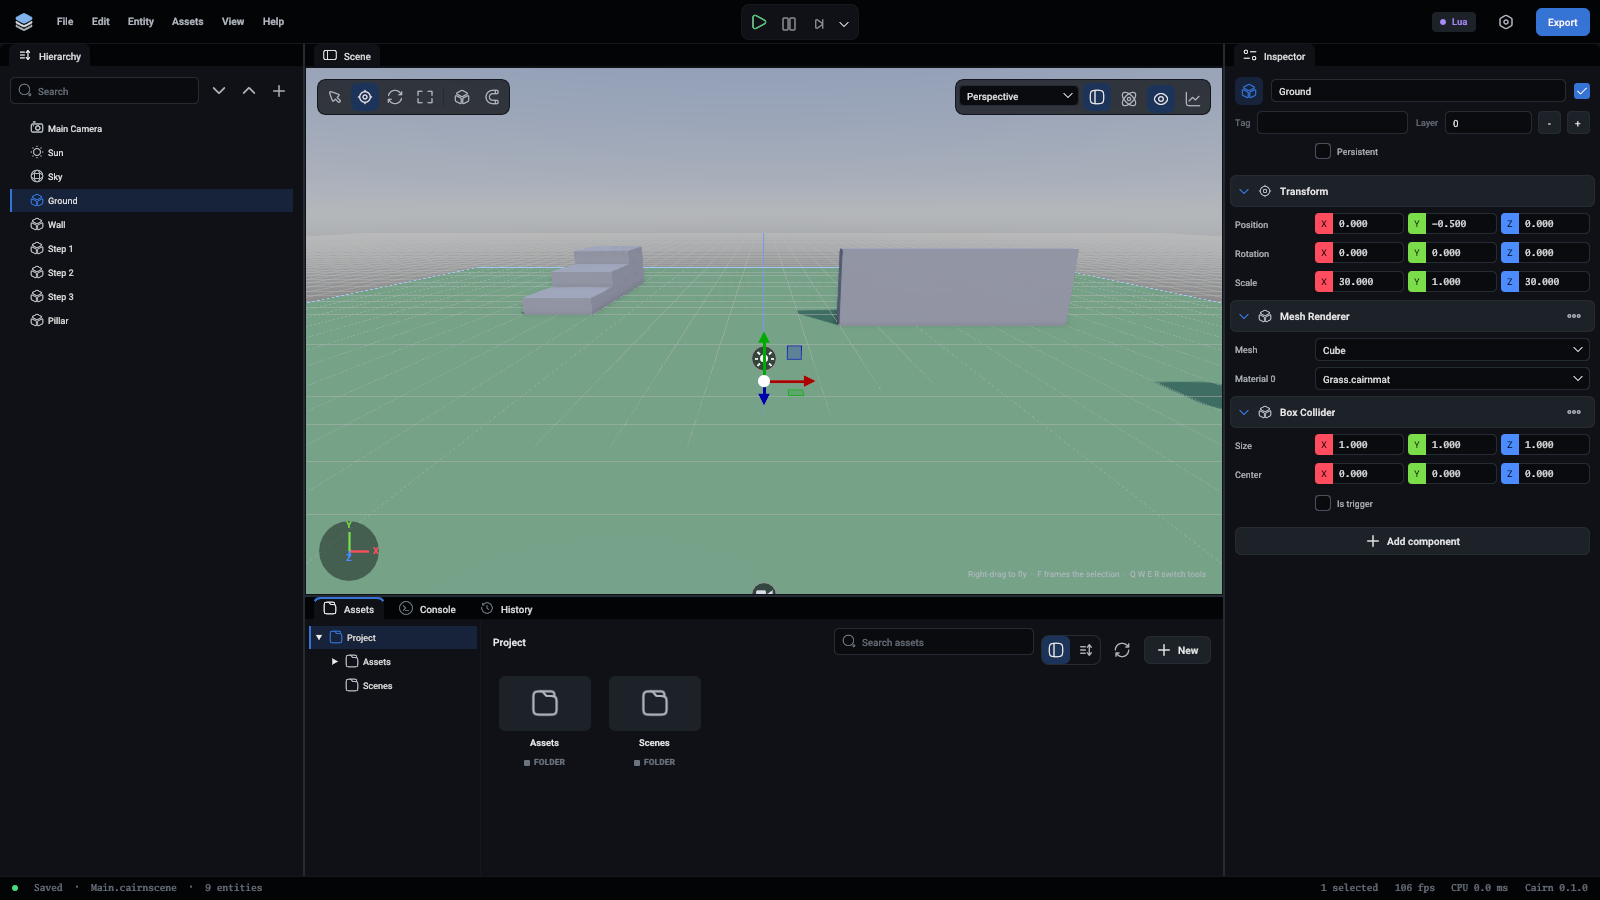The width and height of the screenshot is (1600, 900).
Task: Click the New asset button
Action: 1177,650
